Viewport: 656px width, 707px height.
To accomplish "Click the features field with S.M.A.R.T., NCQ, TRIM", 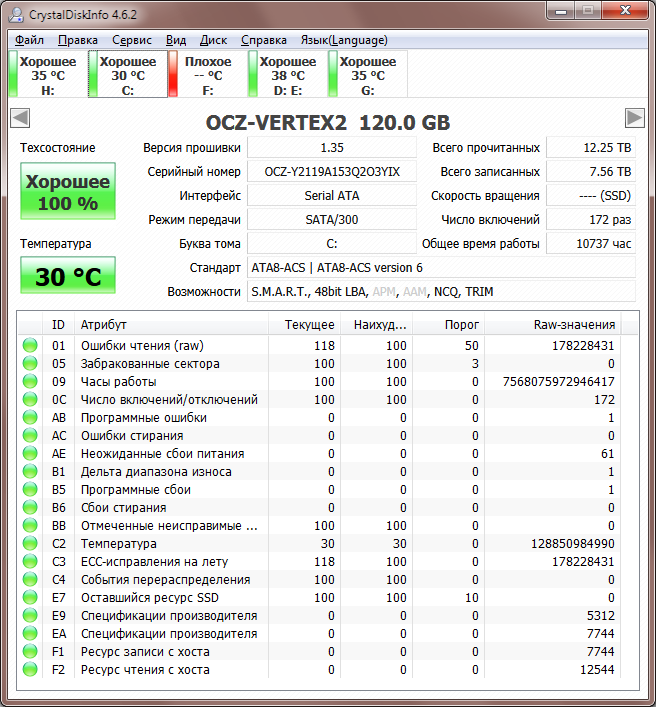I will point(441,292).
